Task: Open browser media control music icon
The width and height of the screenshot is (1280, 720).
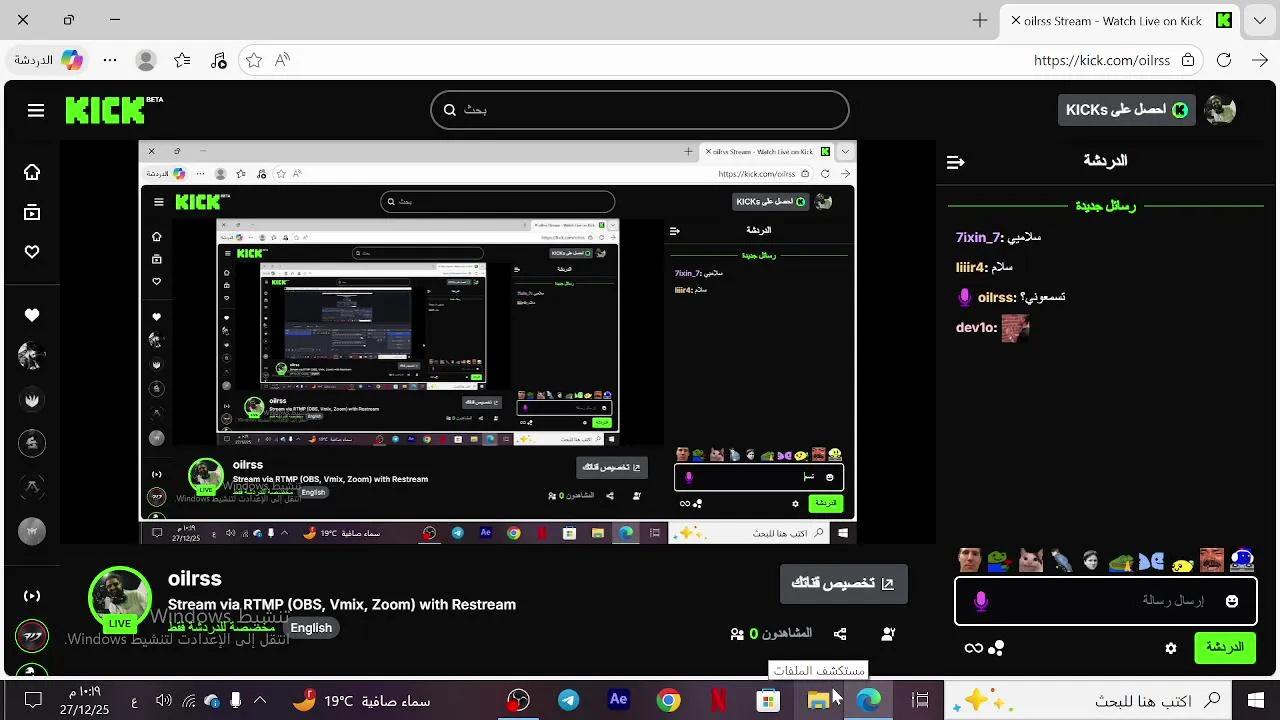Action: point(219,60)
